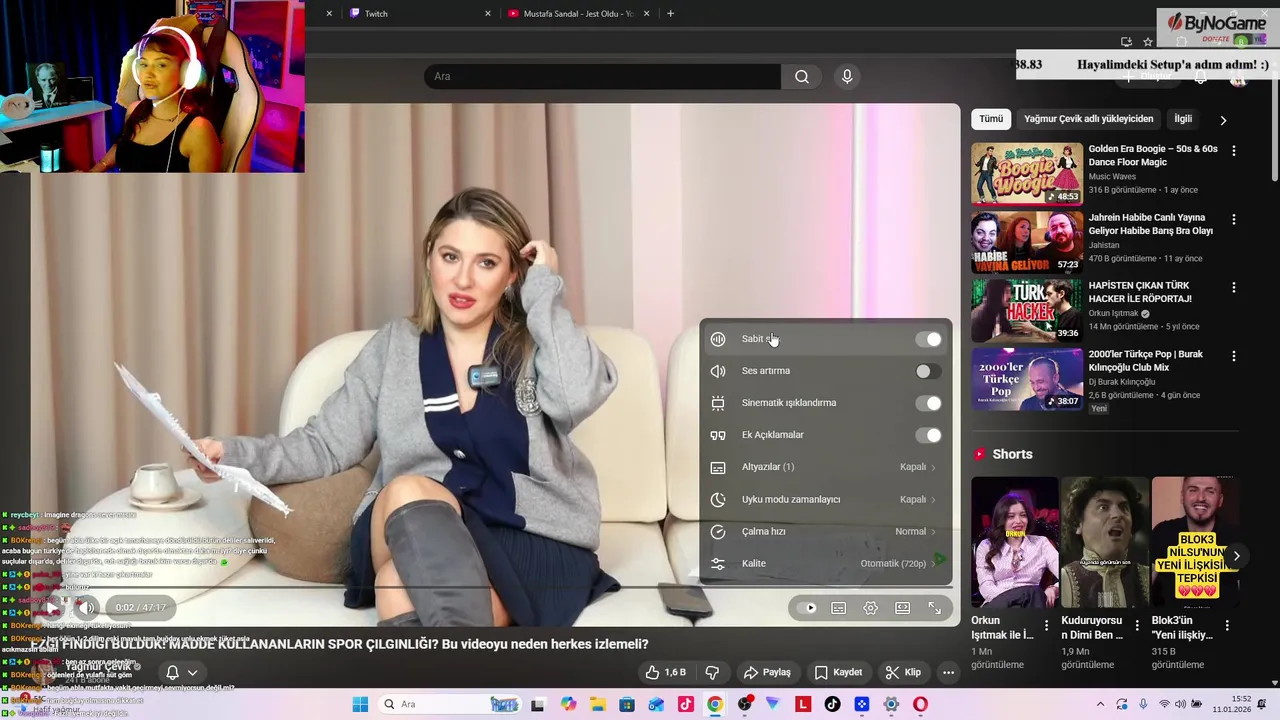Show next Shorts with arrow button
This screenshot has height=720, width=1280.
click(x=1236, y=556)
